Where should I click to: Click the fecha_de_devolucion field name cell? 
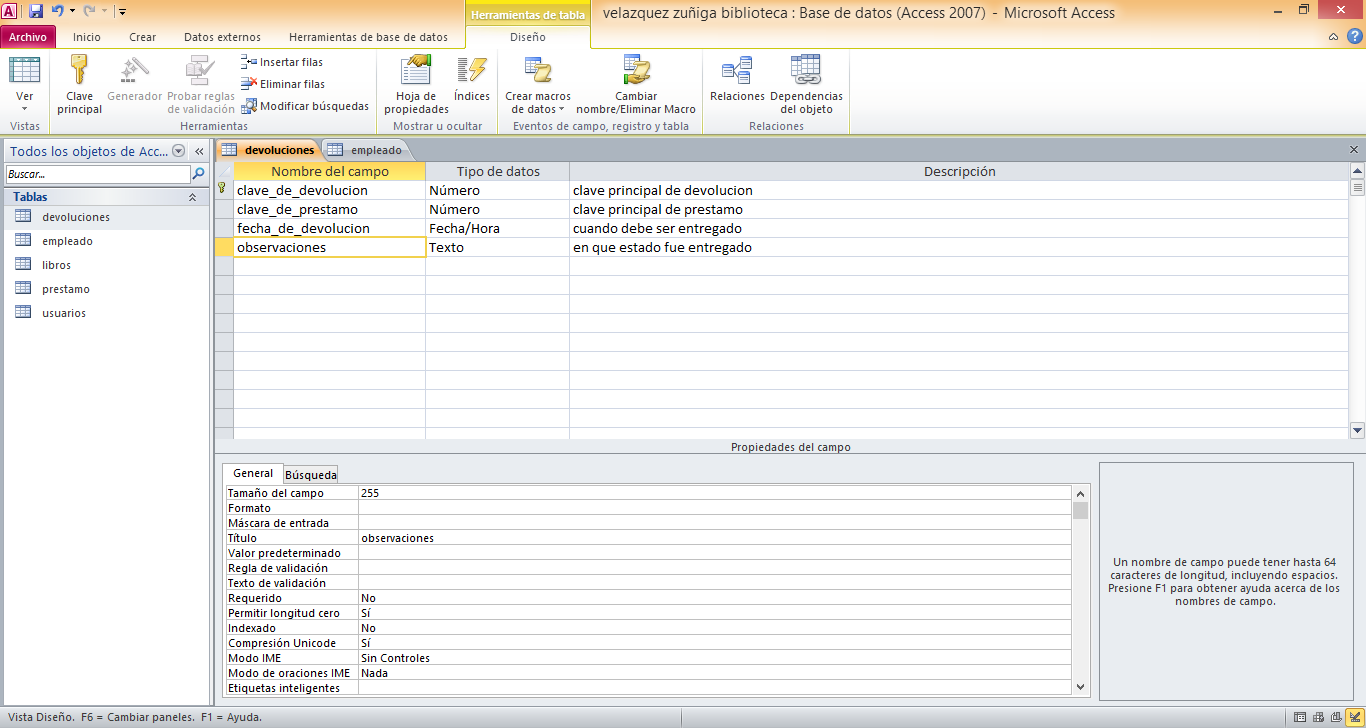(x=330, y=228)
